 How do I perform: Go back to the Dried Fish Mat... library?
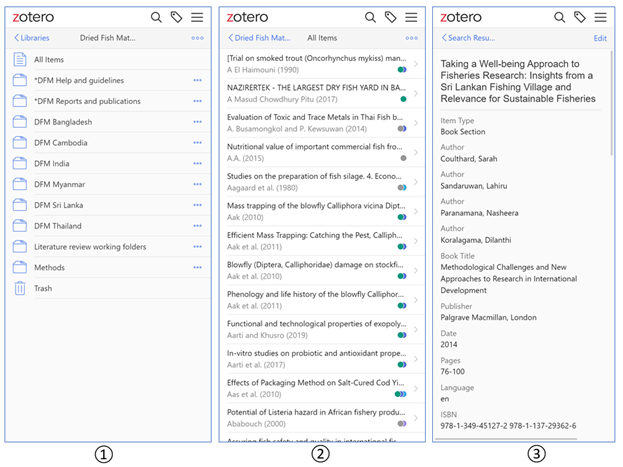click(259, 38)
